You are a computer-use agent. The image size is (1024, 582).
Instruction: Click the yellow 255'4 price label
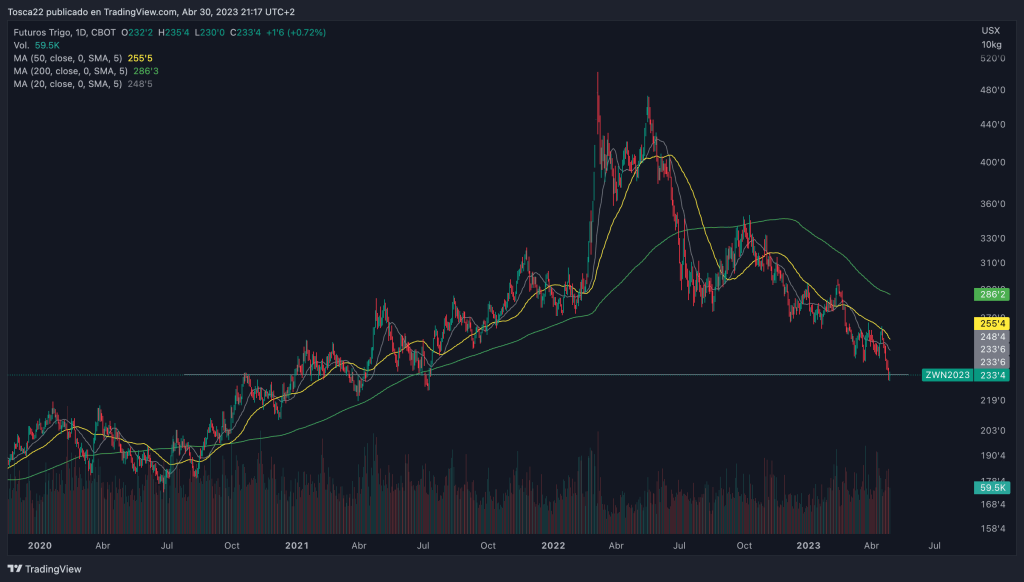(990, 323)
